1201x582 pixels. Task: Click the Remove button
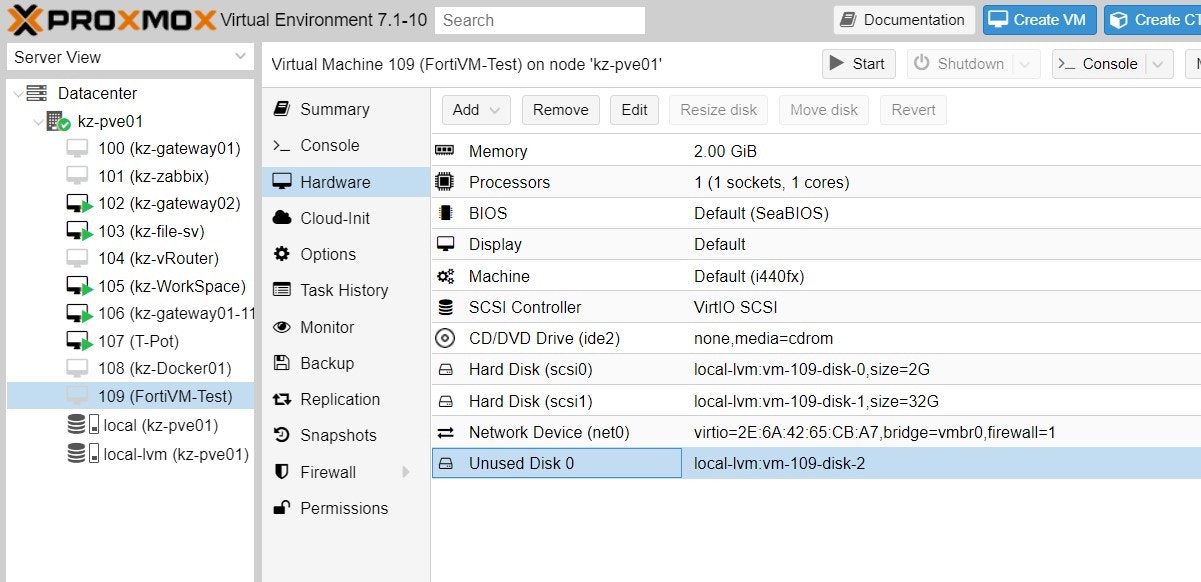click(x=560, y=110)
